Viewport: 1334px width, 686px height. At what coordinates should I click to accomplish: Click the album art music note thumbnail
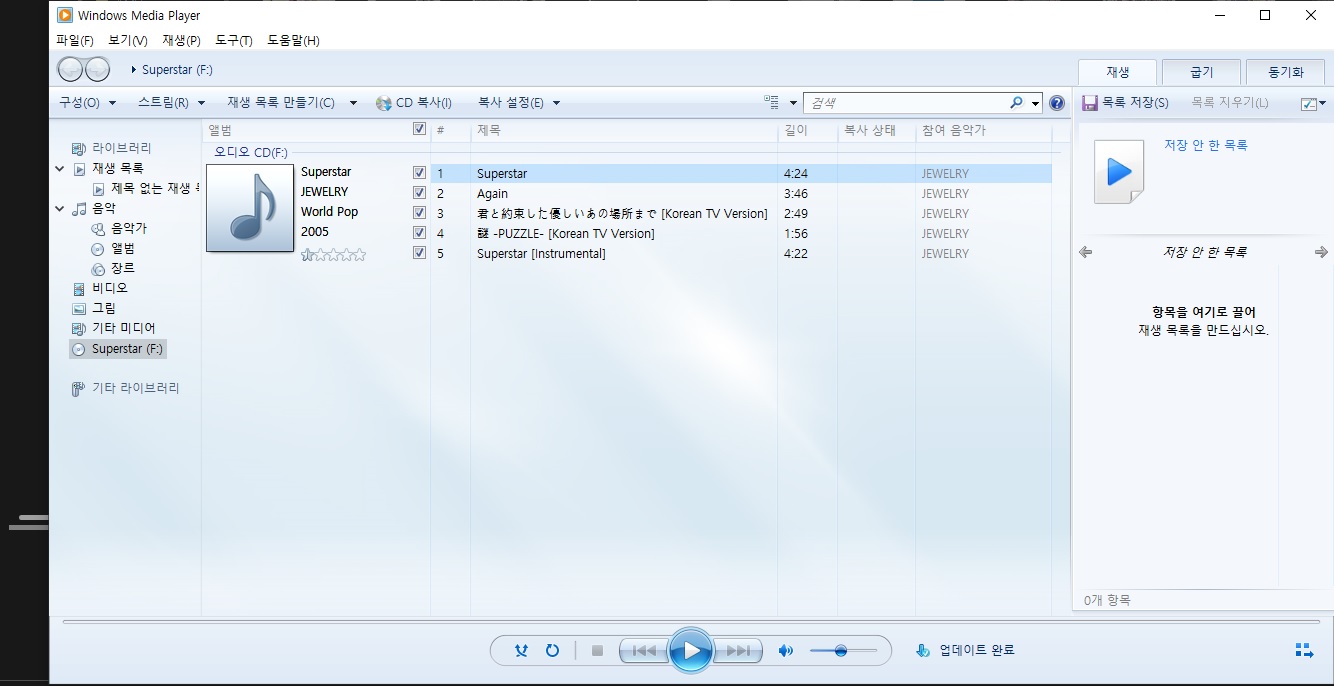(x=250, y=208)
